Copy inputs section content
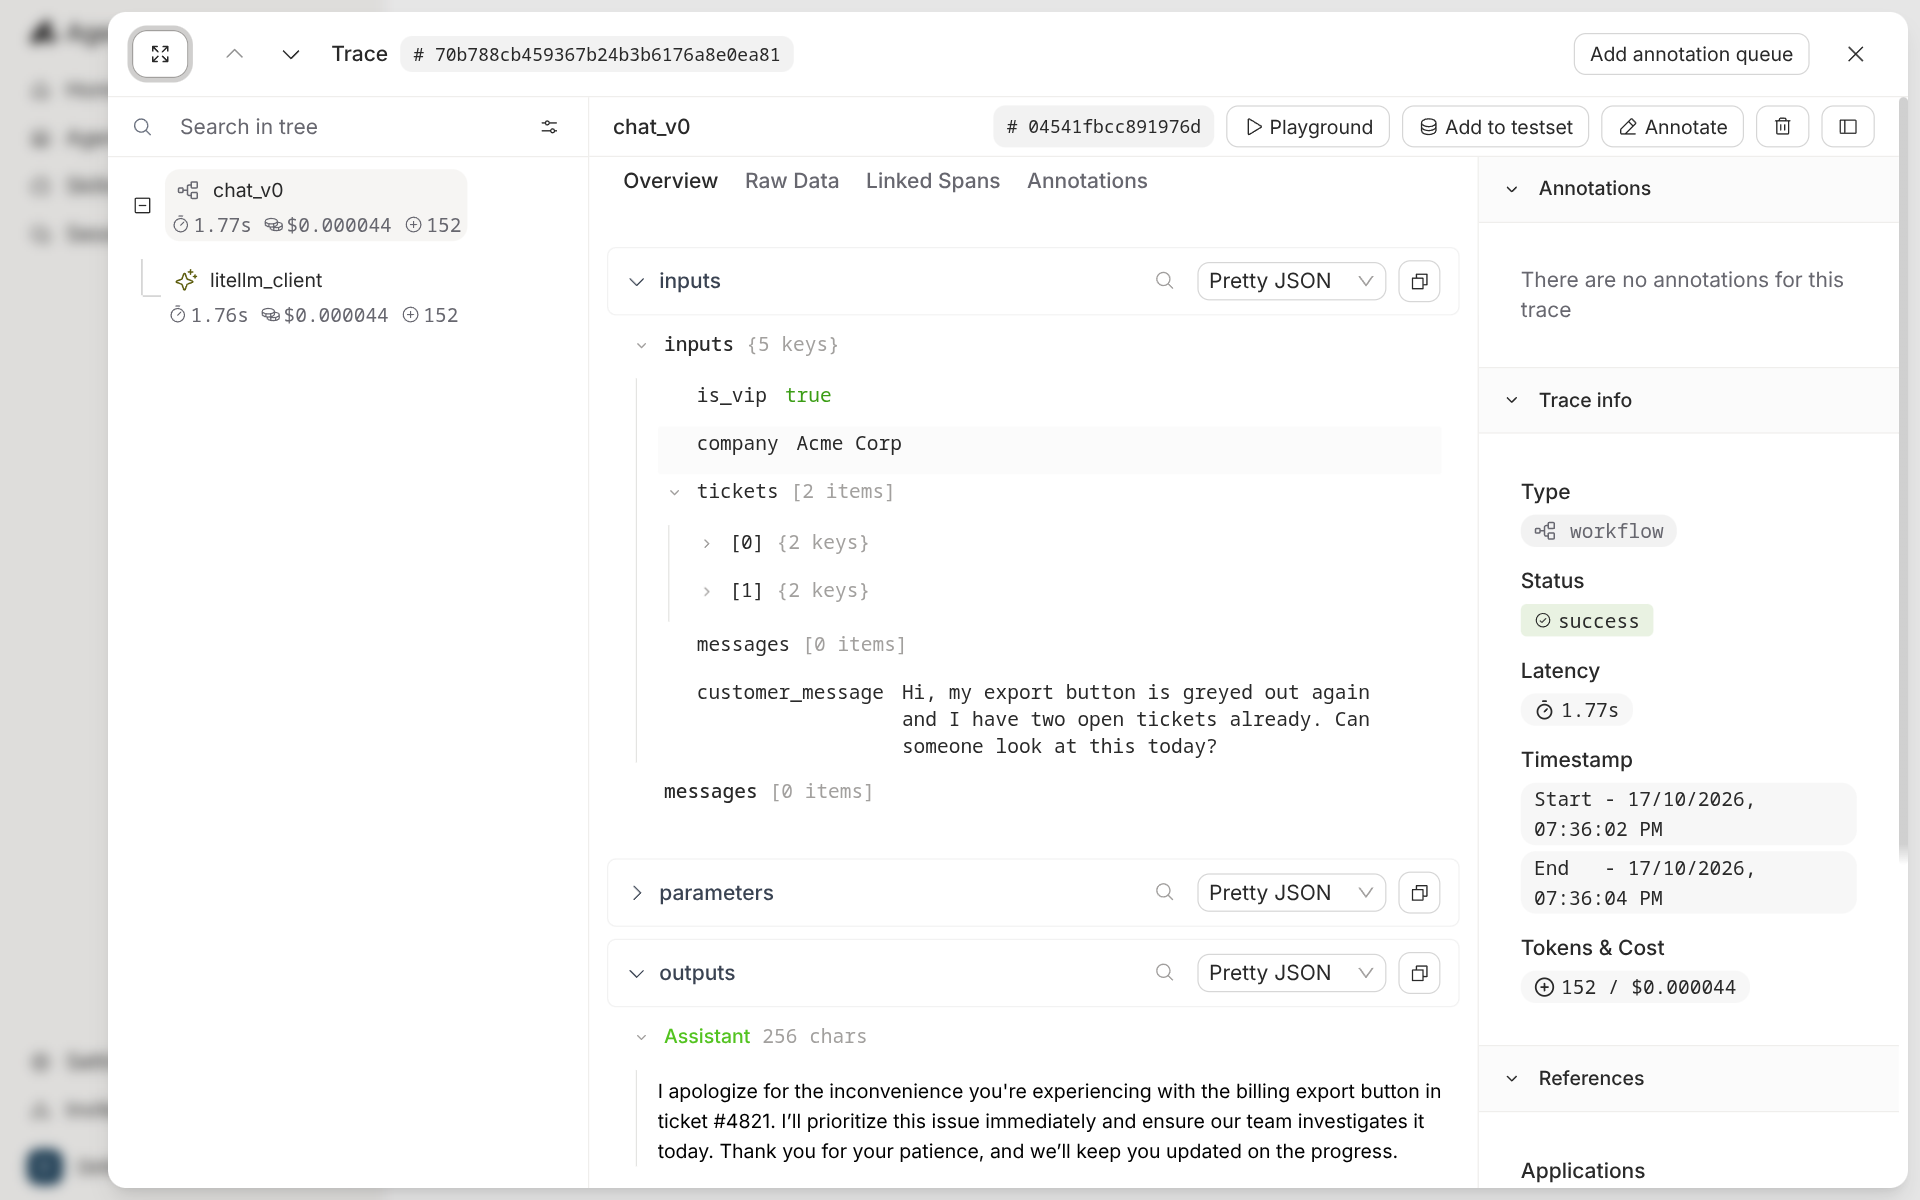This screenshot has width=1920, height=1200. coord(1419,281)
